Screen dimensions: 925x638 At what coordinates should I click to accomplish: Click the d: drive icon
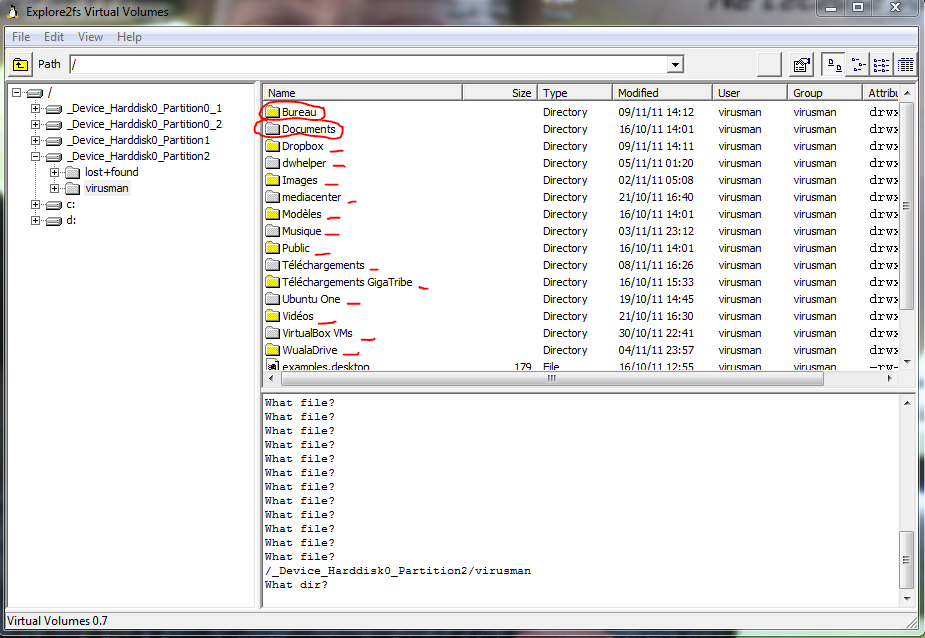click(x=54, y=221)
